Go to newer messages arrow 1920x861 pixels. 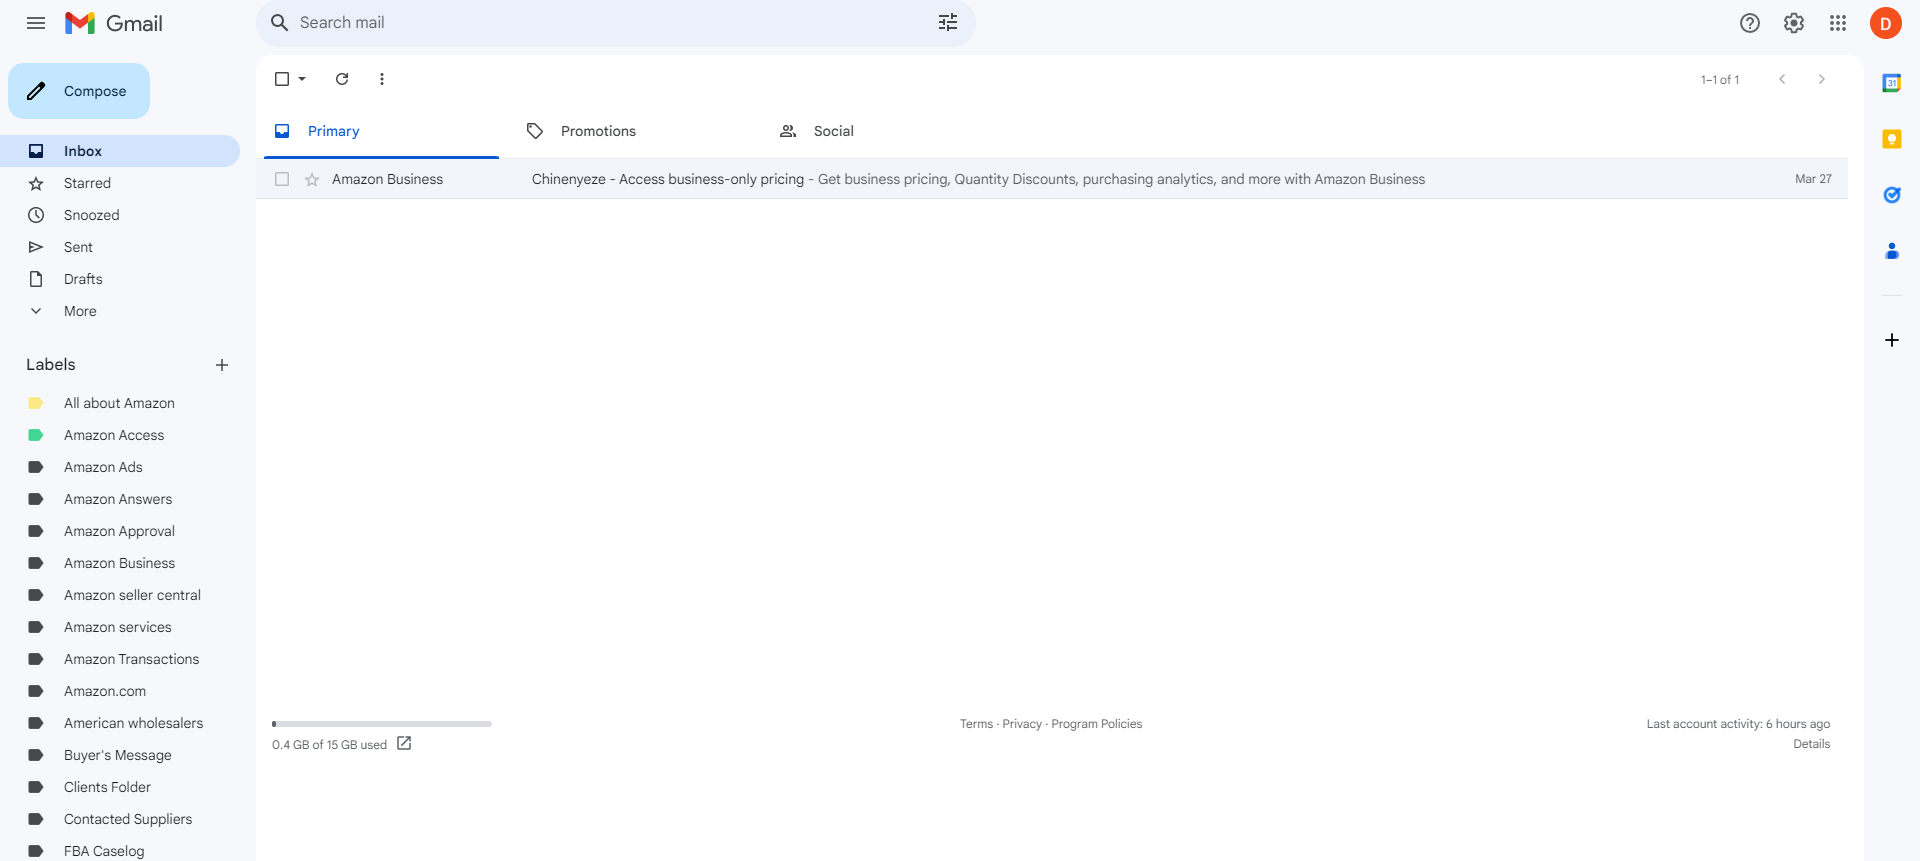click(1782, 79)
